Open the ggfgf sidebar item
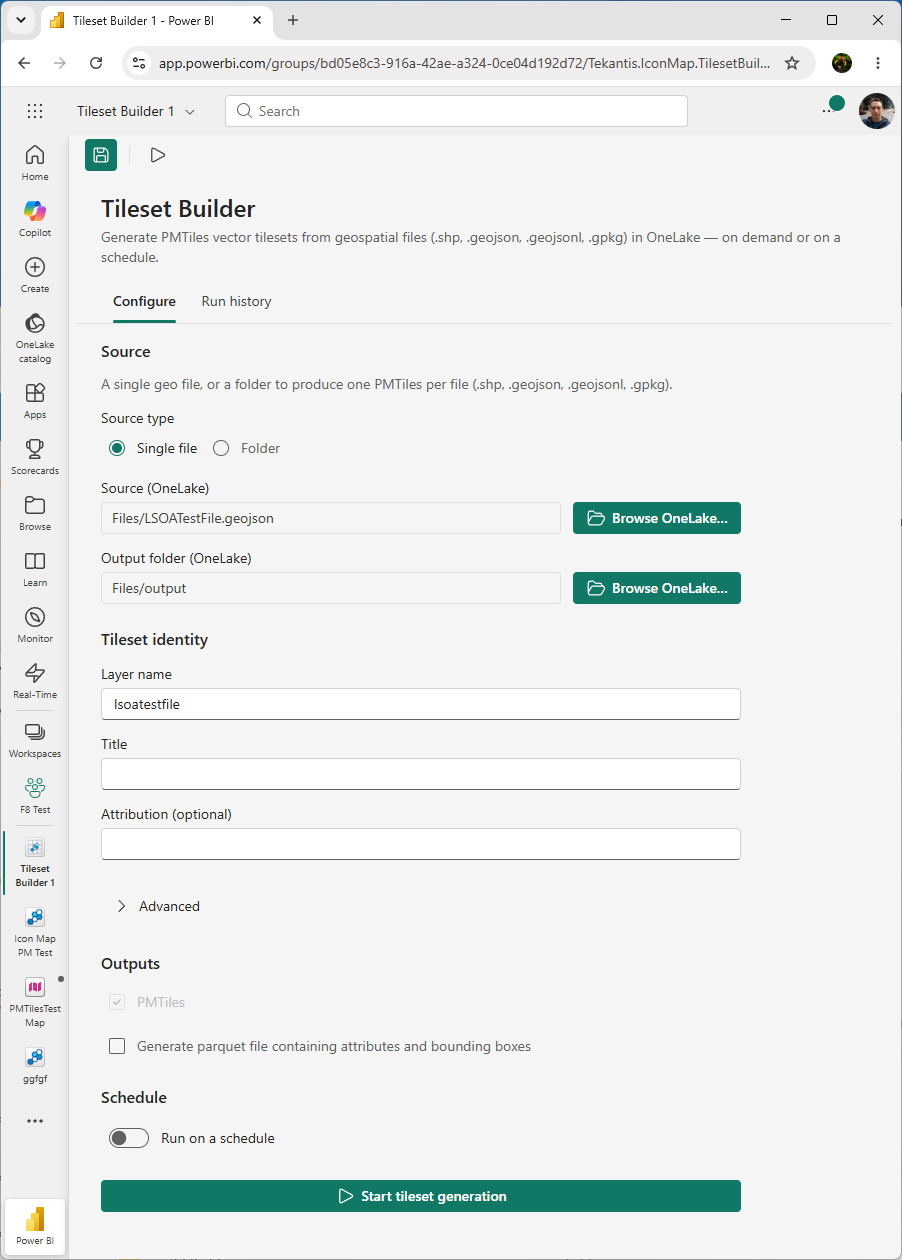This screenshot has height=1260, width=902. (35, 1065)
